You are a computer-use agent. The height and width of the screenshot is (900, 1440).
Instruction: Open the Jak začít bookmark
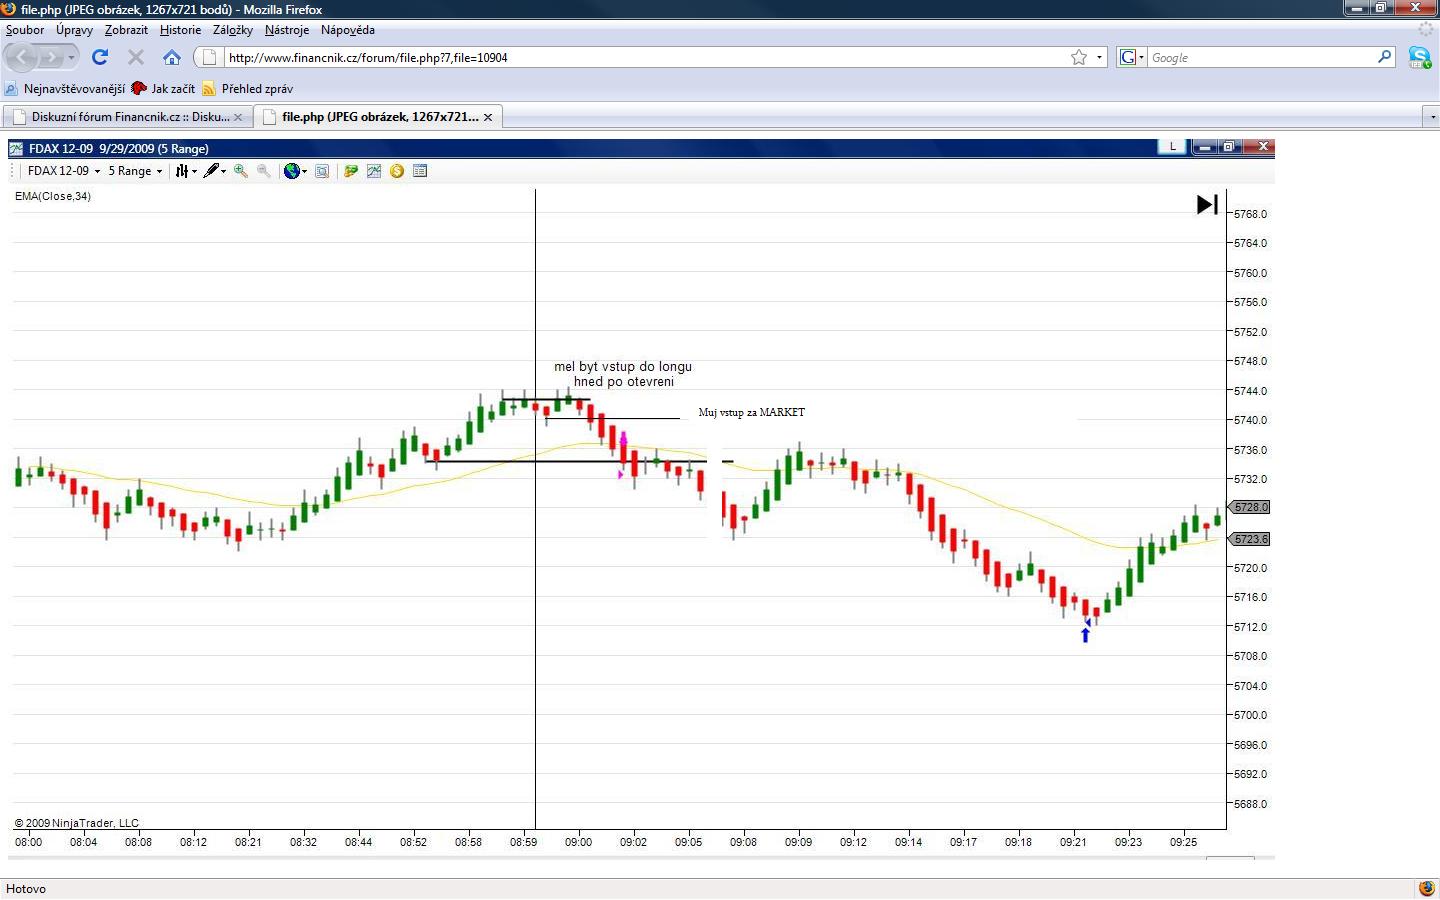[164, 89]
